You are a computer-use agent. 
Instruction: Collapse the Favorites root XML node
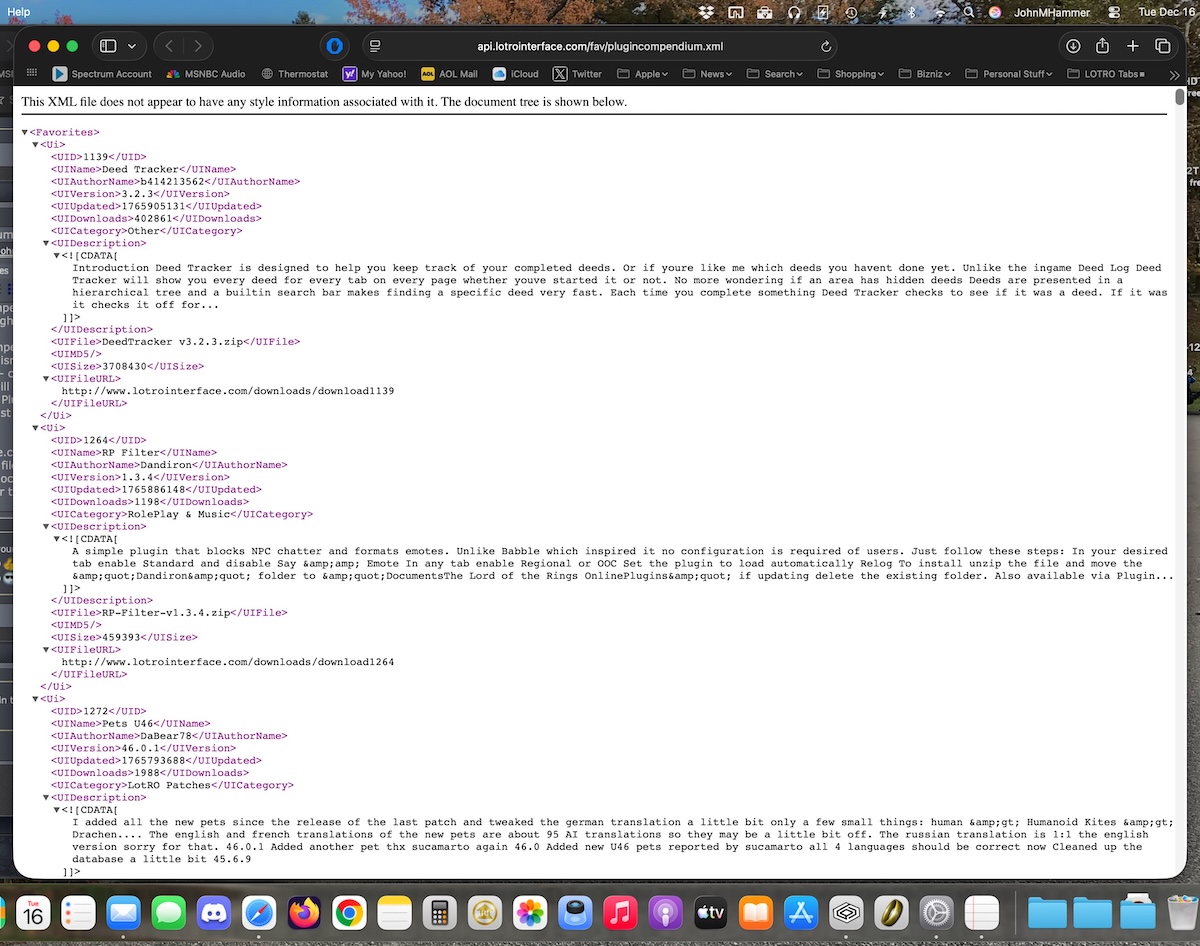point(25,133)
